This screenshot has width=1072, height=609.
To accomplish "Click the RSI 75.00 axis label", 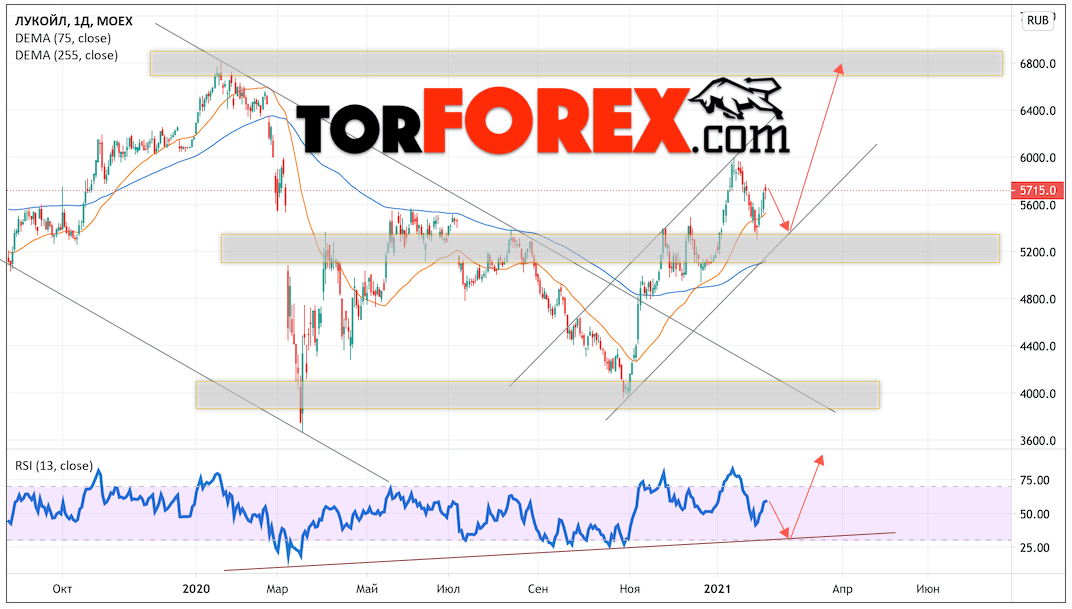I will [1034, 481].
